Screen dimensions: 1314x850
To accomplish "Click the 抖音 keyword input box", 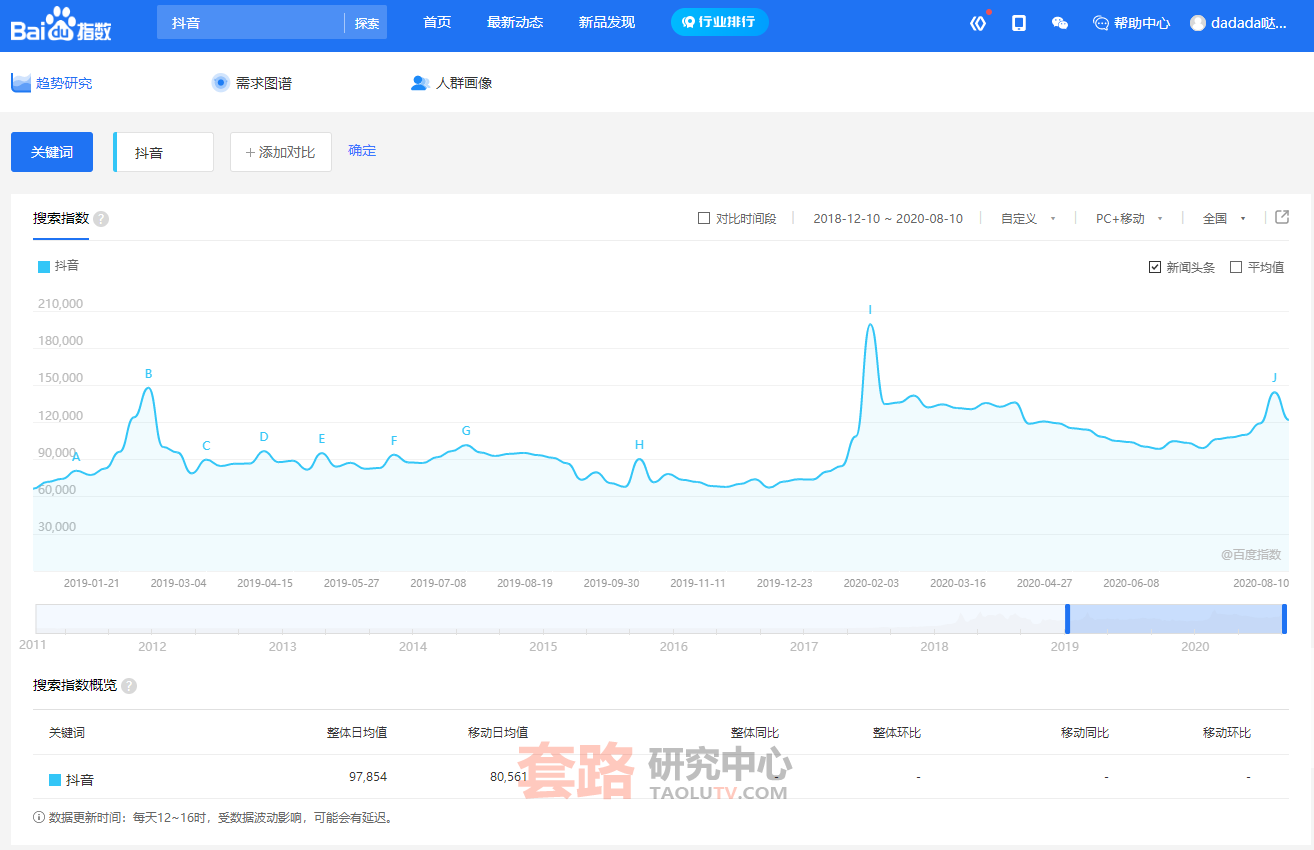I will pyautogui.click(x=164, y=152).
